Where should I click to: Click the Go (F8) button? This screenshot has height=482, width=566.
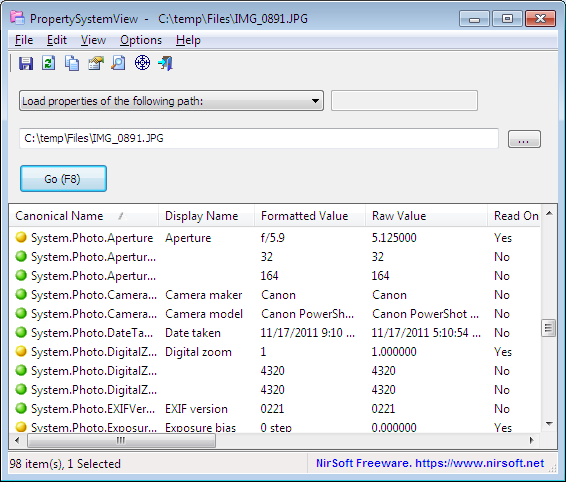pyautogui.click(x=64, y=179)
